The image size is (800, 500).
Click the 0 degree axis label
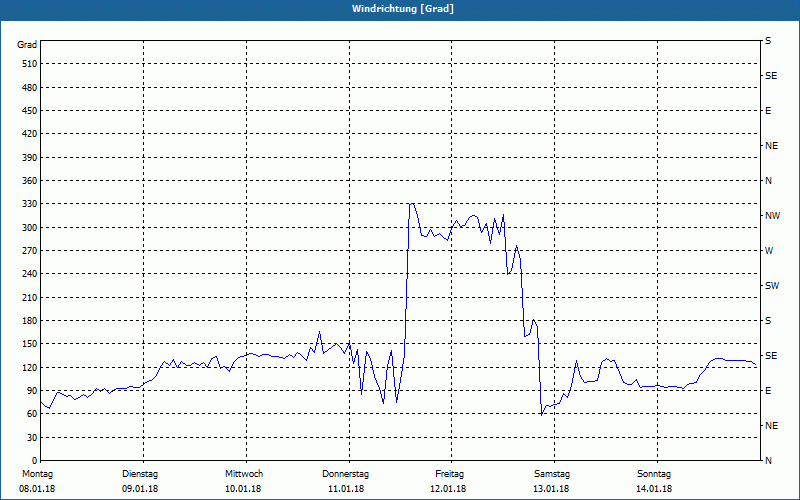point(35,461)
